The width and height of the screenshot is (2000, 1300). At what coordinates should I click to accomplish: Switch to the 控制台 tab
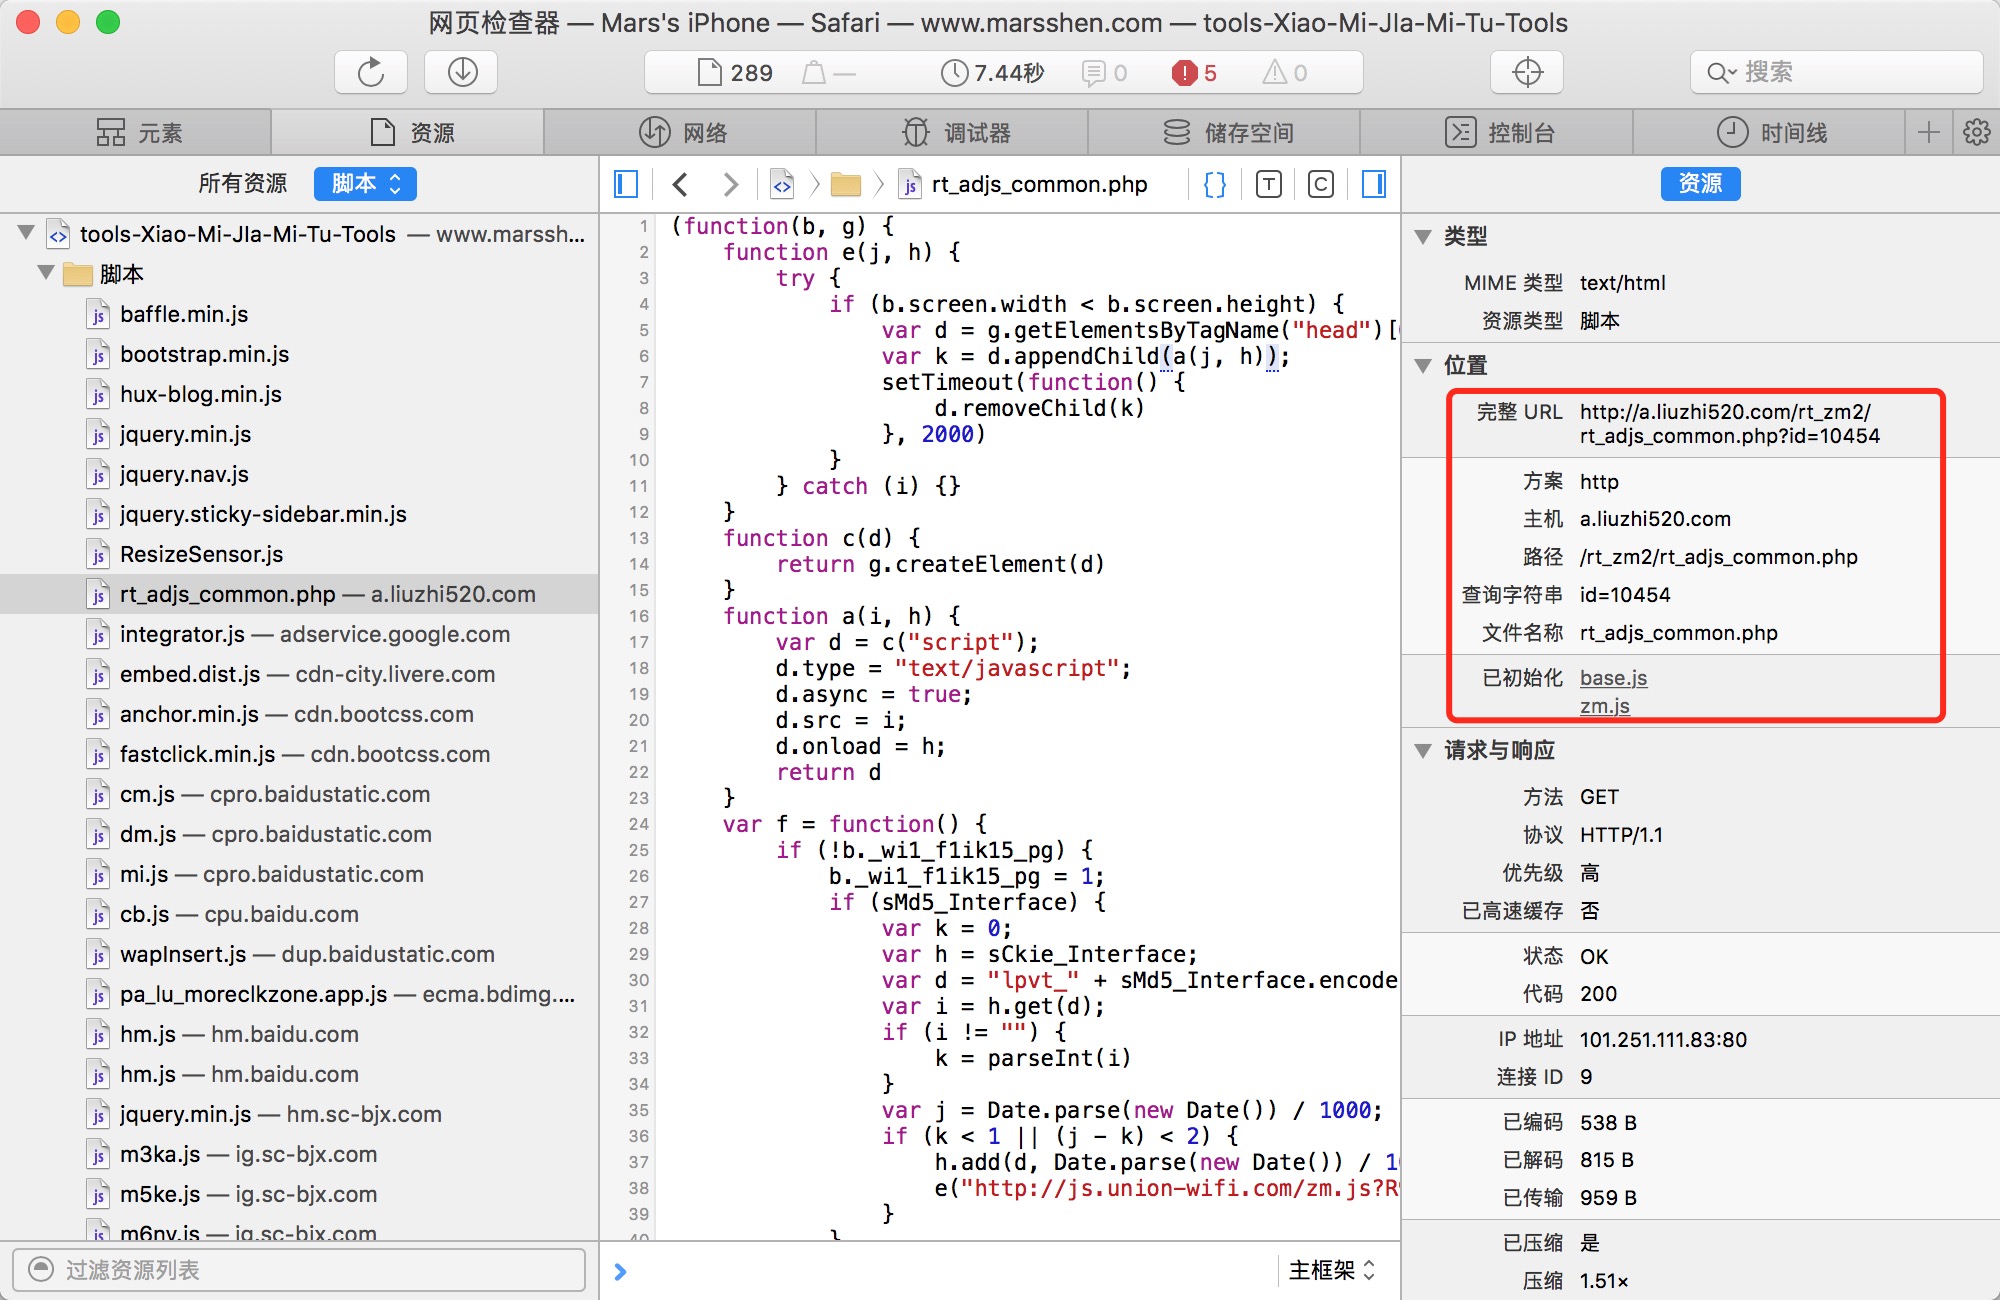1499,132
